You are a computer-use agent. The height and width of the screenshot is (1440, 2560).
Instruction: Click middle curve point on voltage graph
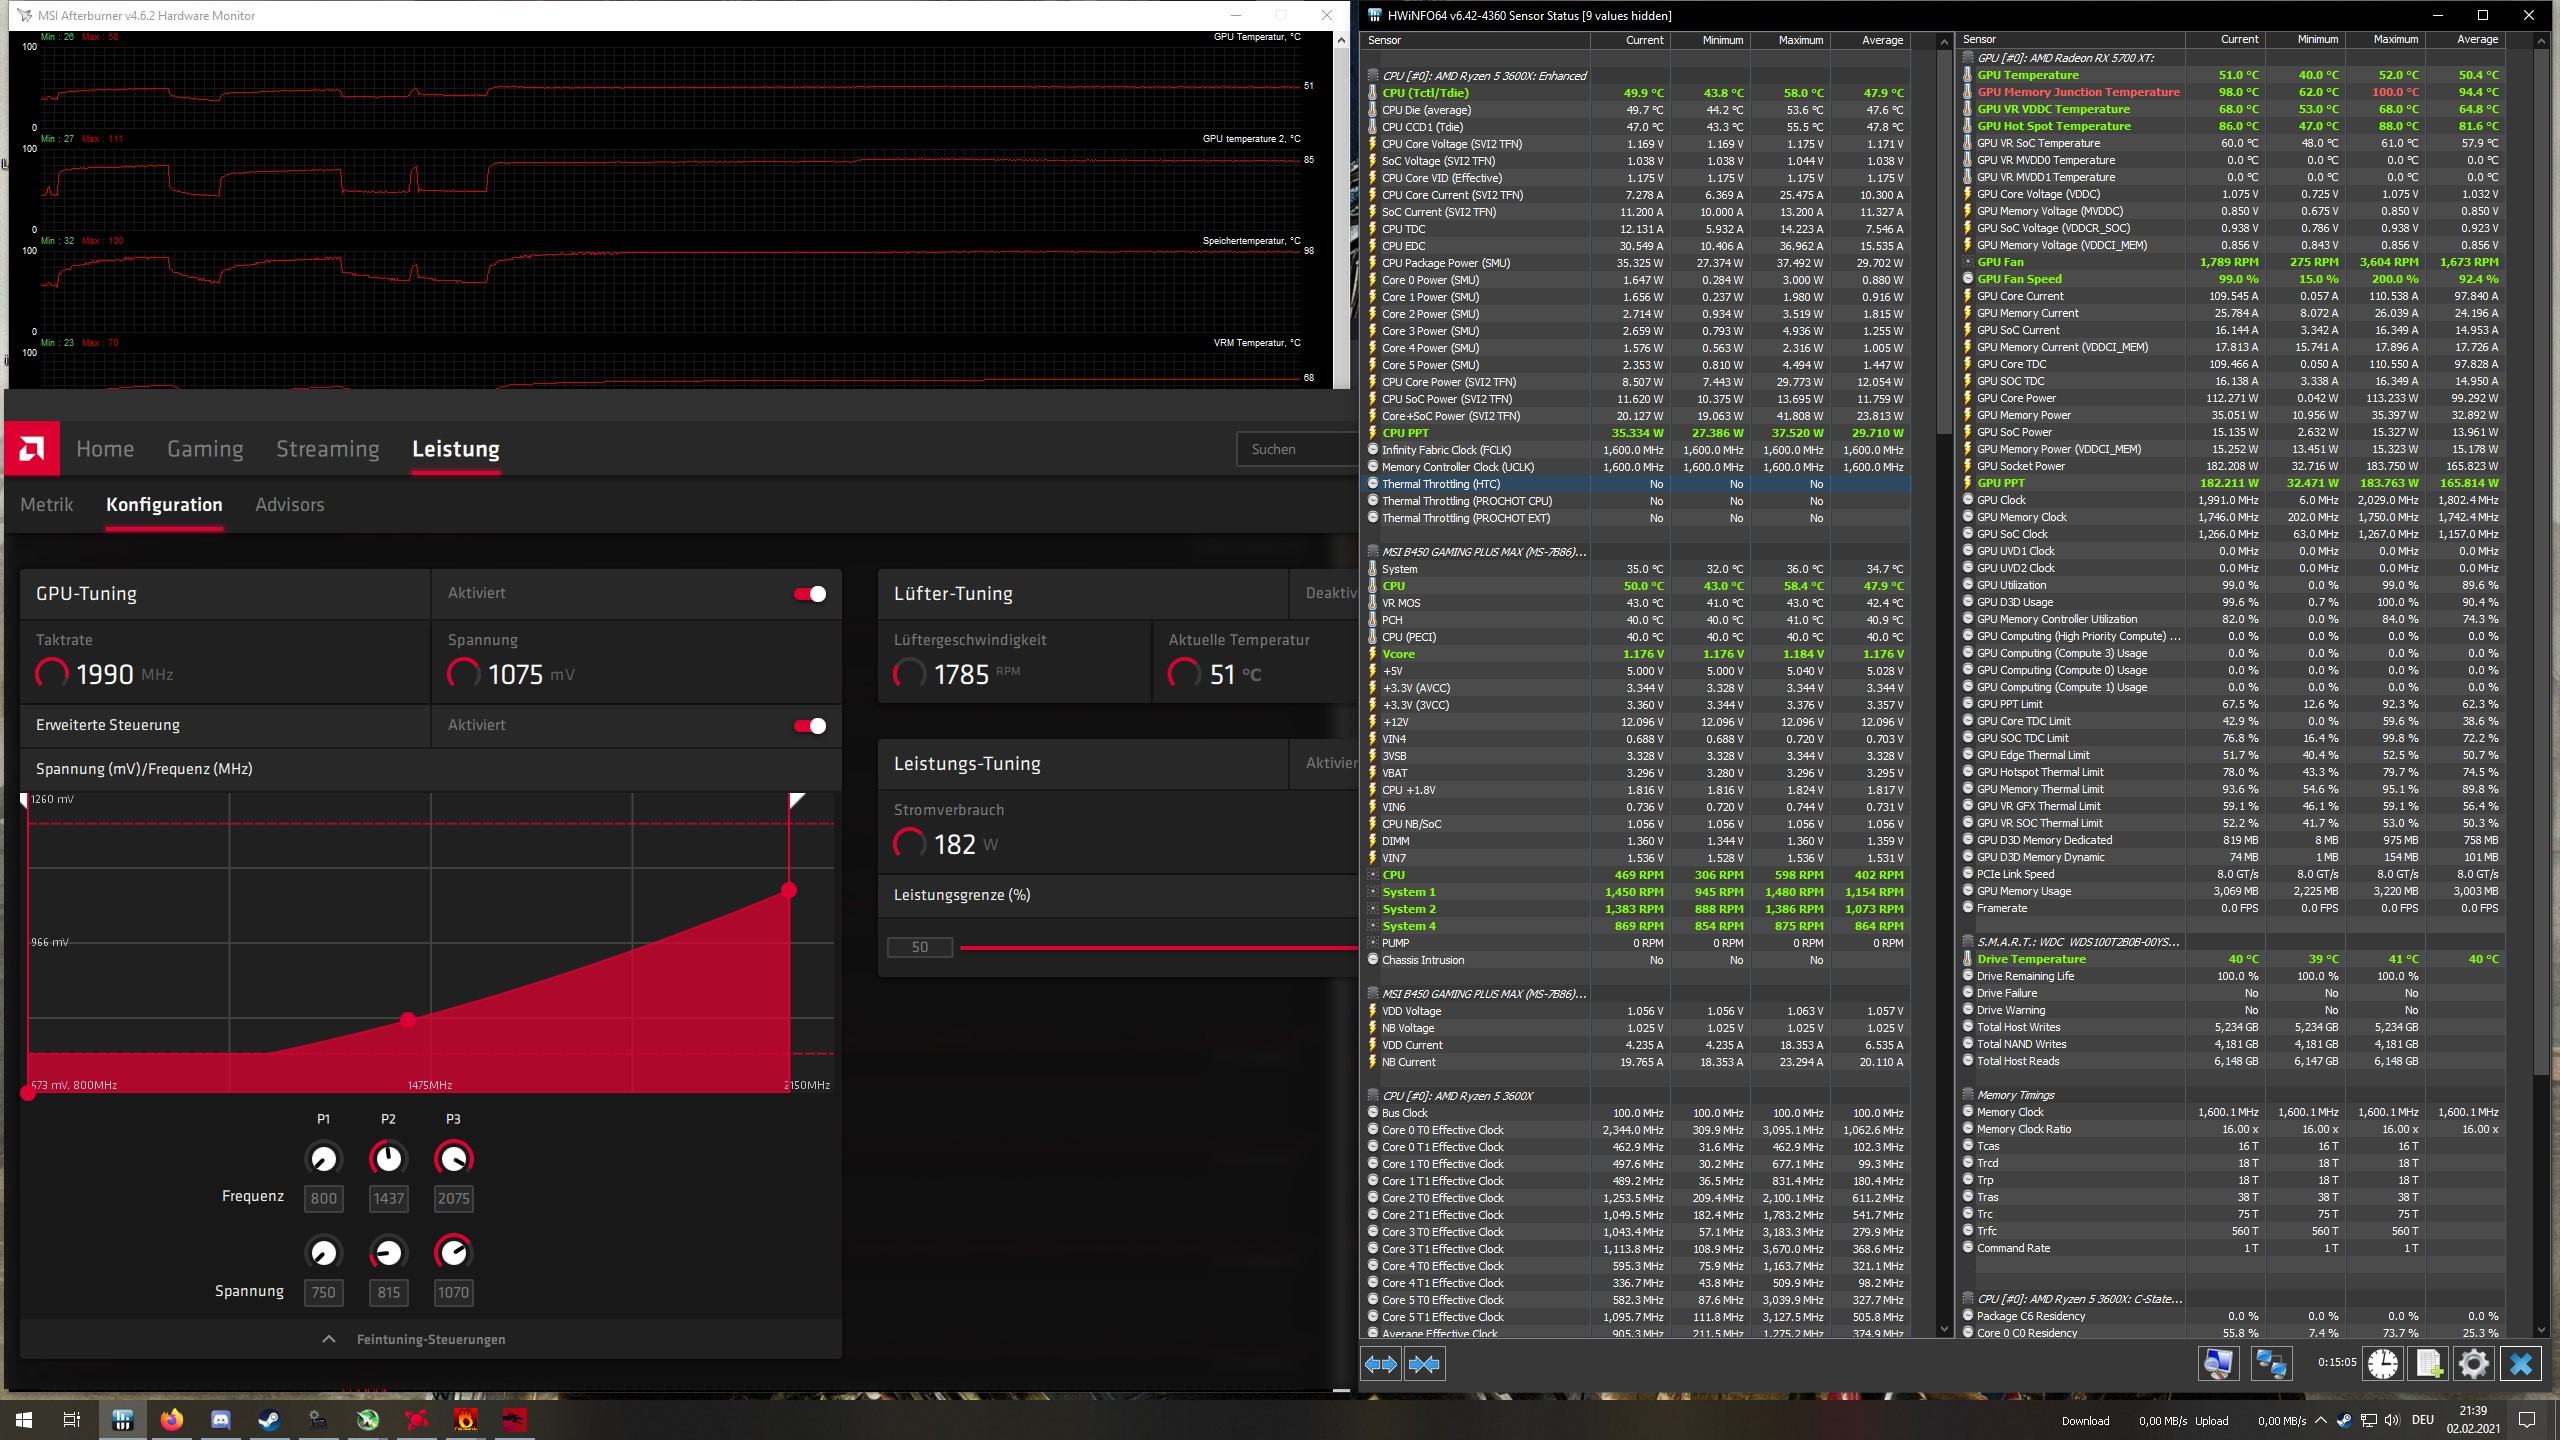[408, 1020]
